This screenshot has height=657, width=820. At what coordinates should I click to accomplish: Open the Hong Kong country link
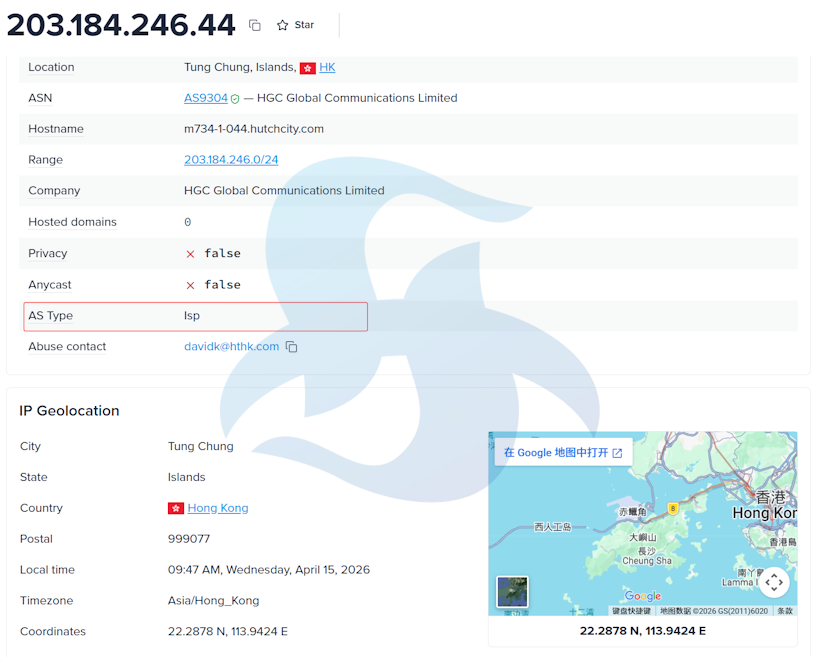click(x=218, y=508)
